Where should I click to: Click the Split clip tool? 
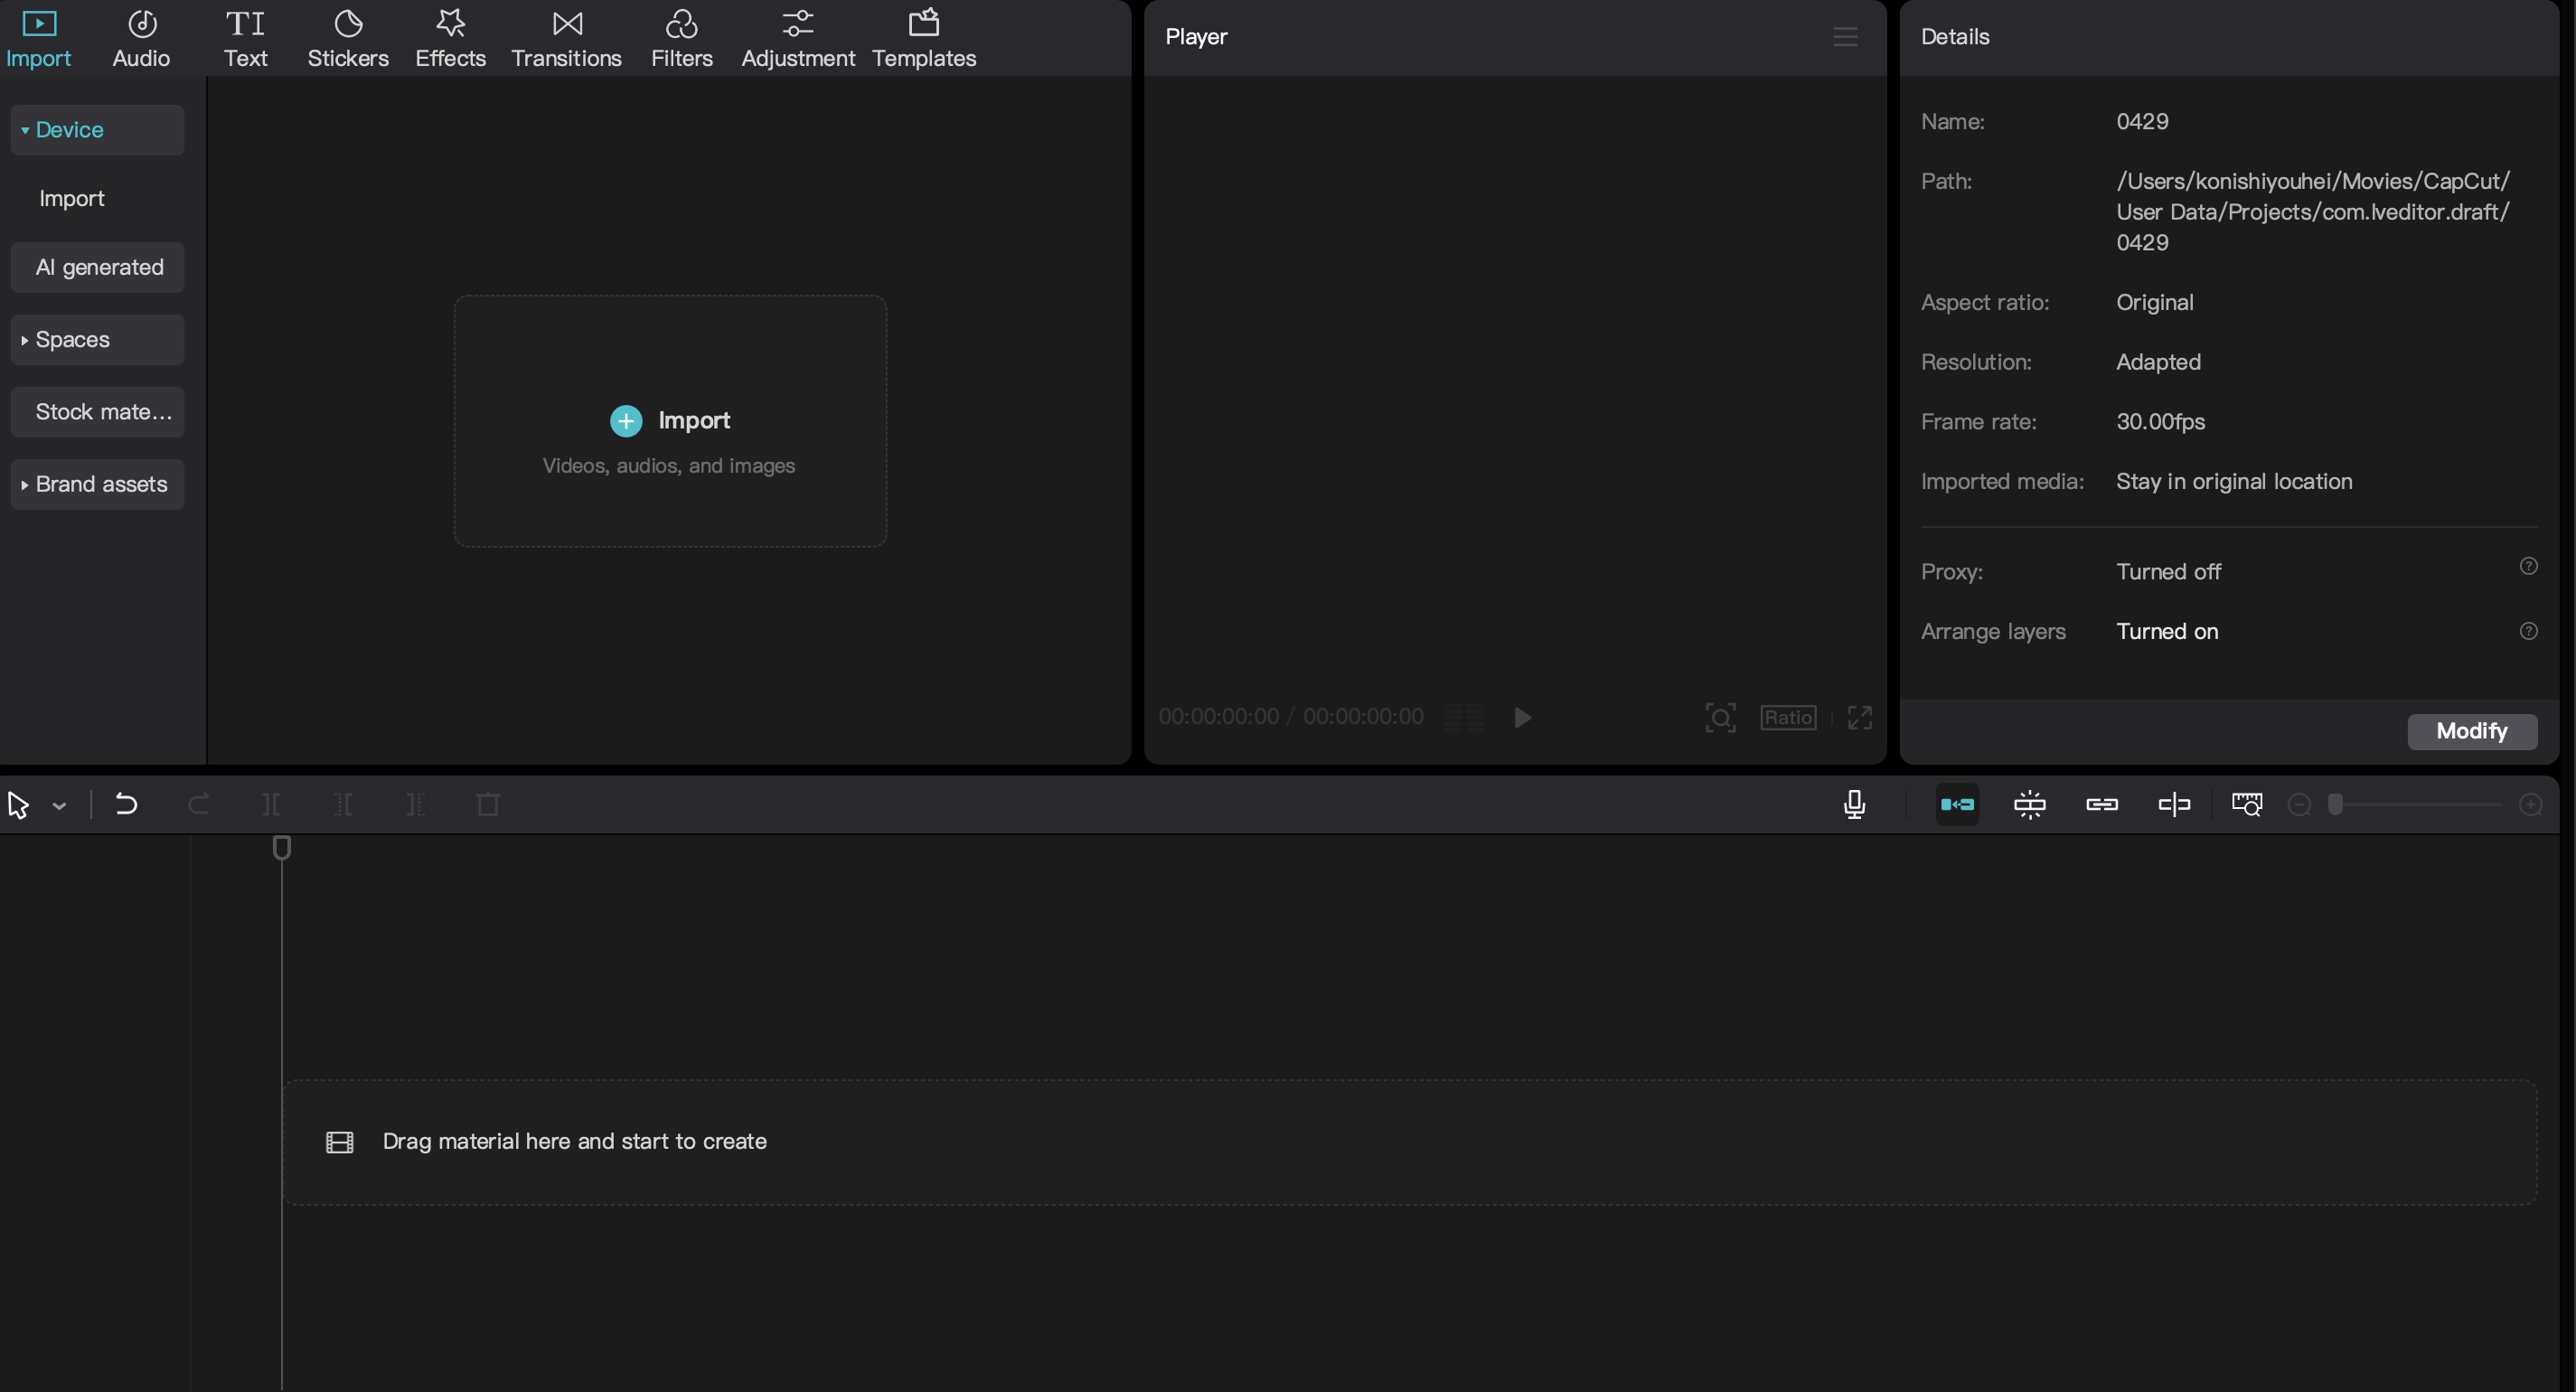point(271,804)
